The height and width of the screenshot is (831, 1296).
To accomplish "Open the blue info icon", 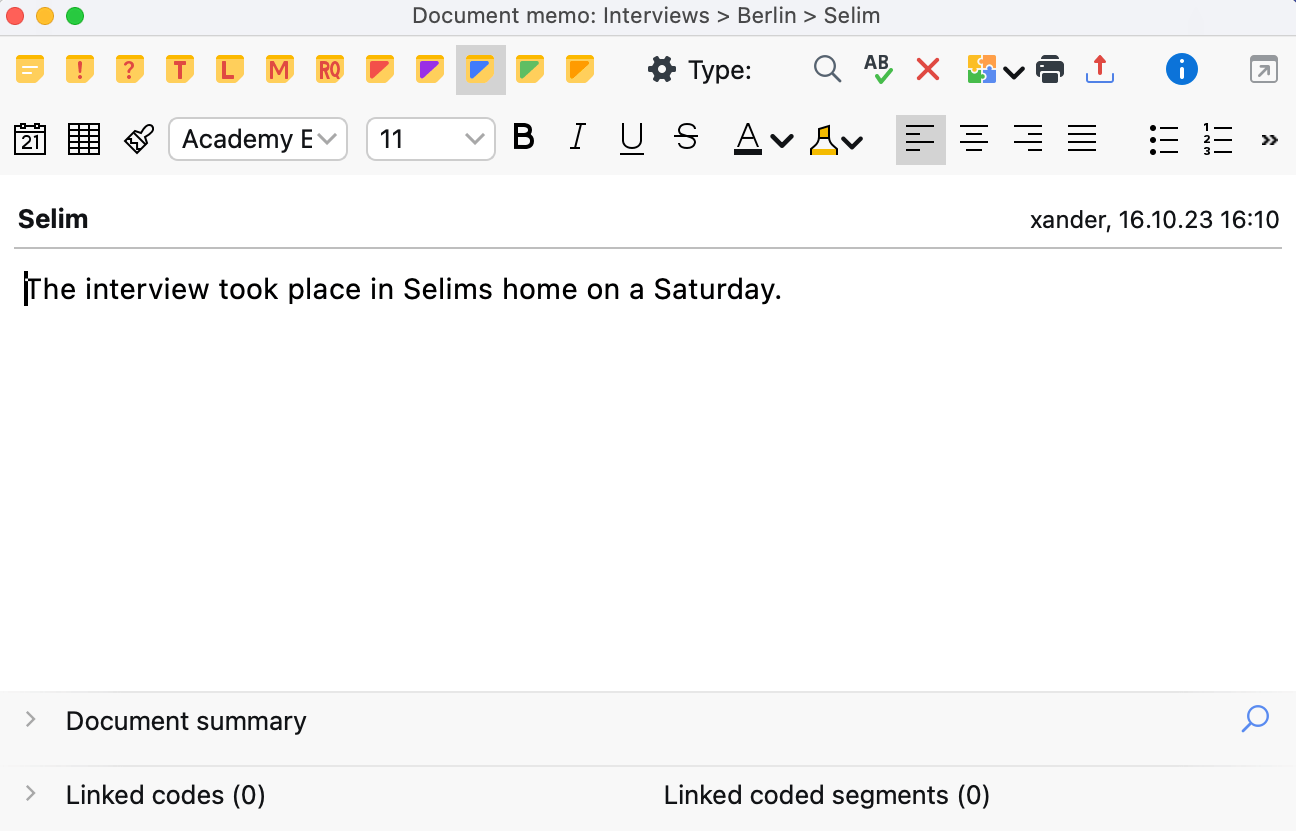I will pyautogui.click(x=1181, y=70).
